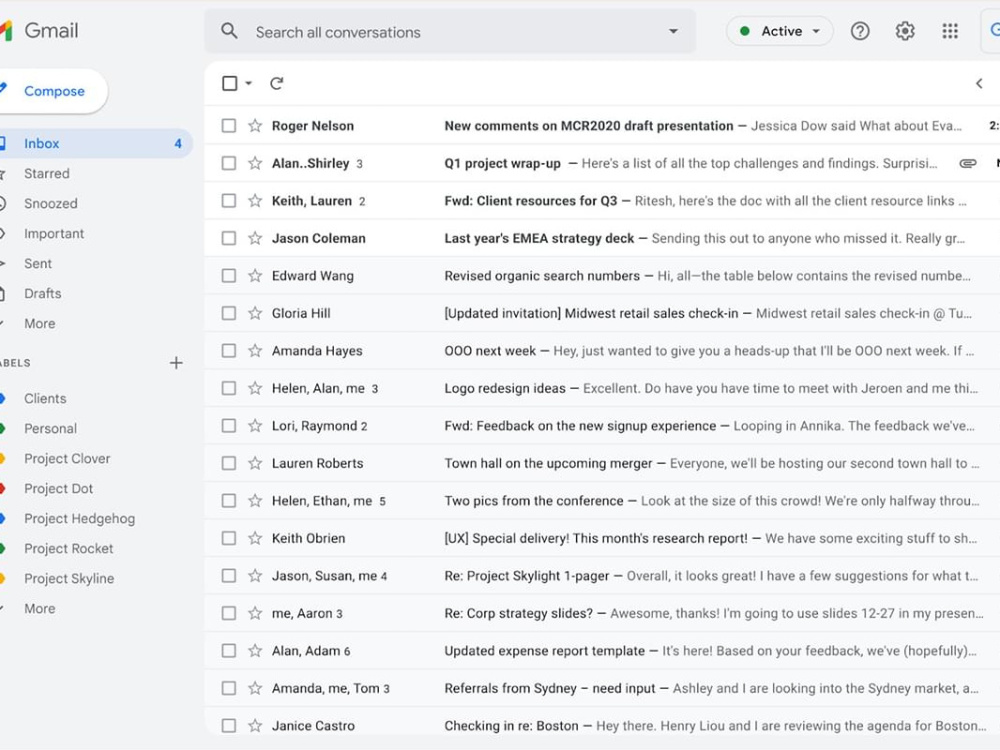
Task: Open the email 'Last year's EMEA strategy deck'
Action: (x=602, y=238)
